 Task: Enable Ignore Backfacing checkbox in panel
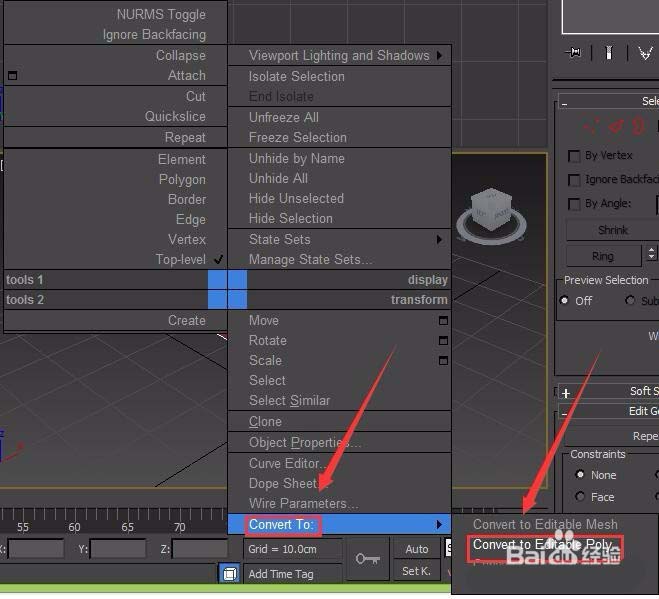point(574,180)
